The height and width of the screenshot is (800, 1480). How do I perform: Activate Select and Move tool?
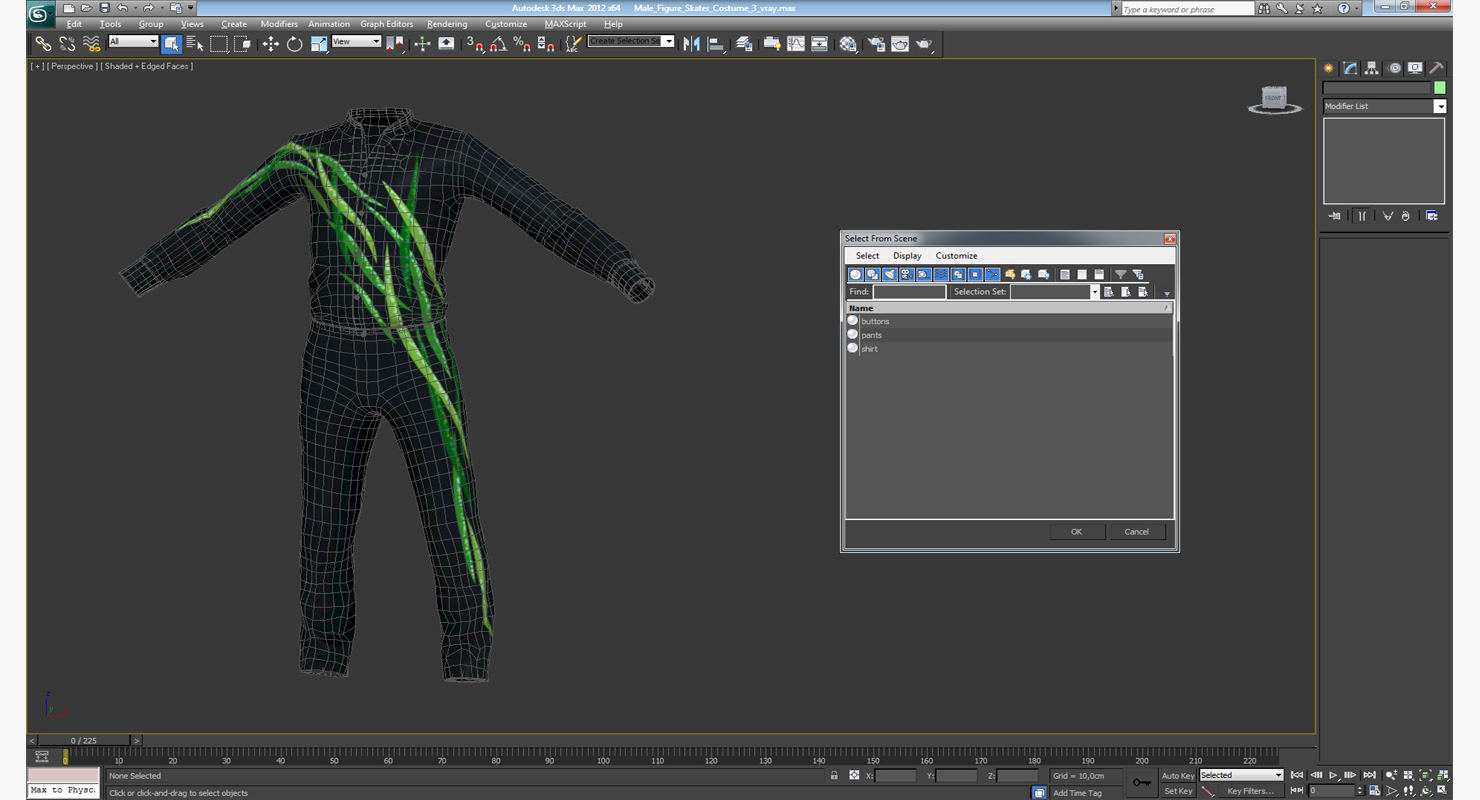(270, 44)
